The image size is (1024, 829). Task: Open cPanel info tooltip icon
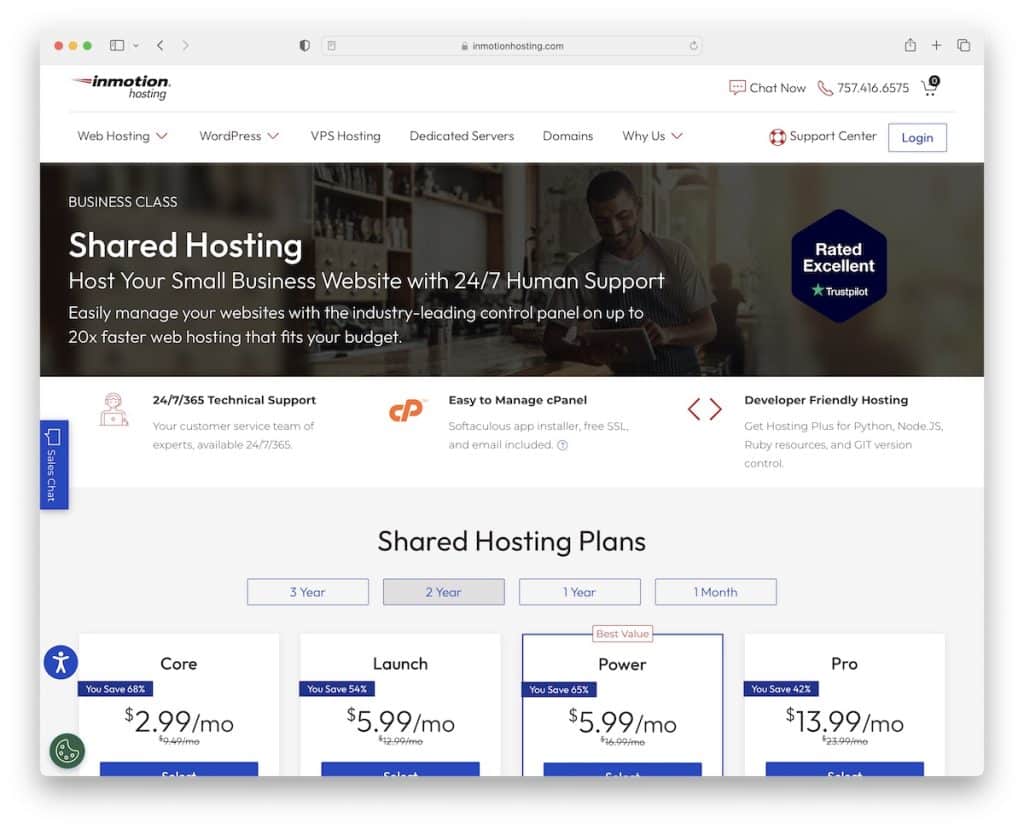click(x=562, y=445)
